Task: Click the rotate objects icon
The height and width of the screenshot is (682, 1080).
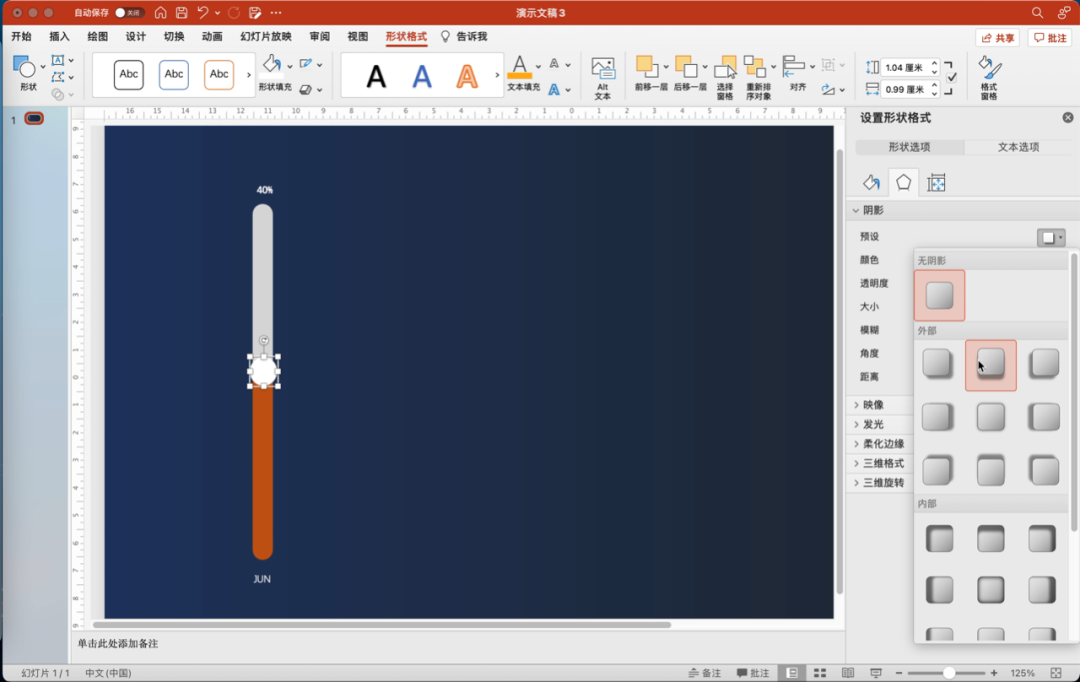Action: (x=828, y=90)
